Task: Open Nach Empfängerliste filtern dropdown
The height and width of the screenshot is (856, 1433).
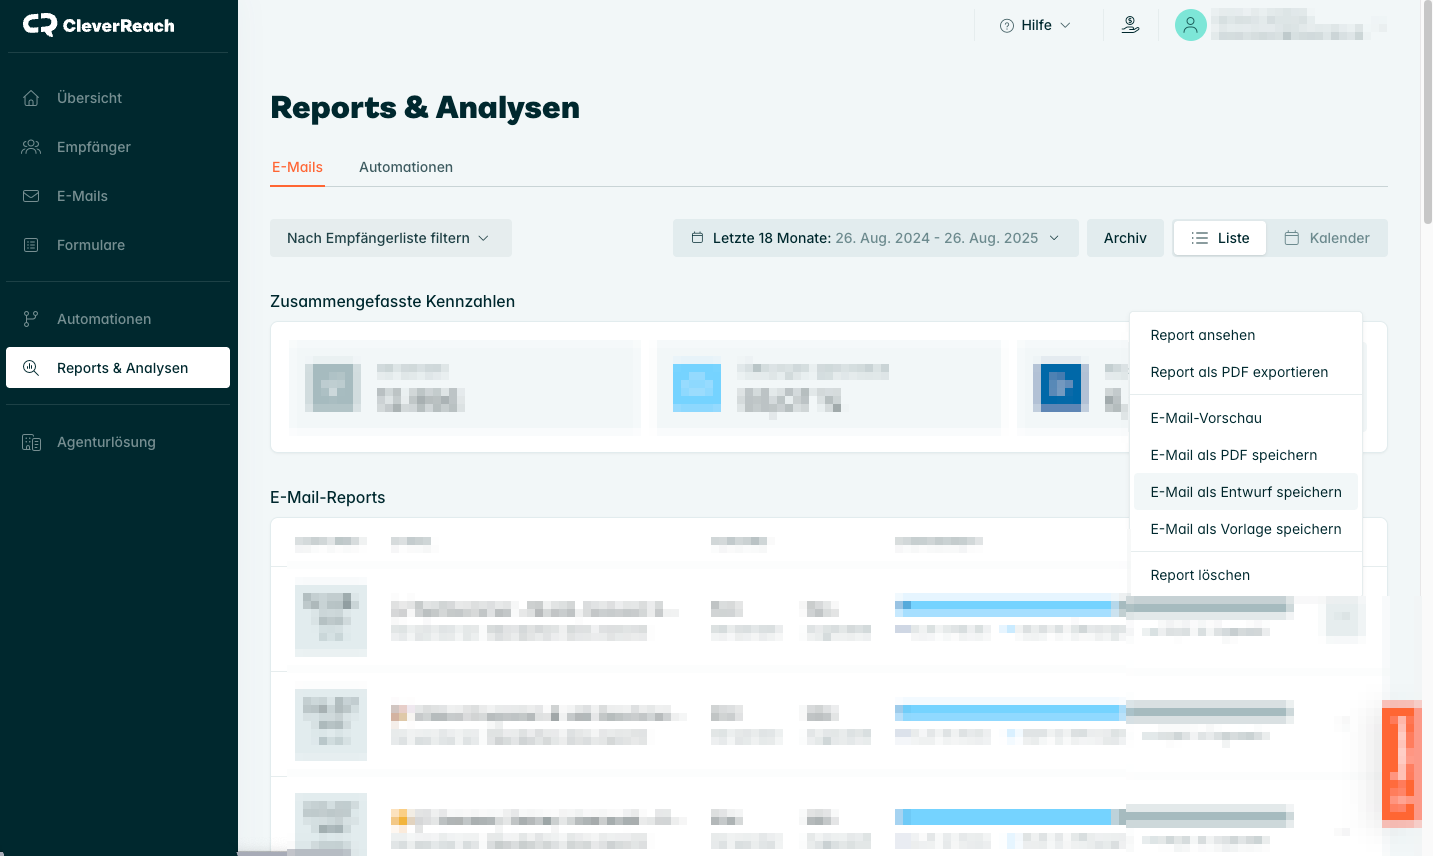Action: (x=390, y=238)
